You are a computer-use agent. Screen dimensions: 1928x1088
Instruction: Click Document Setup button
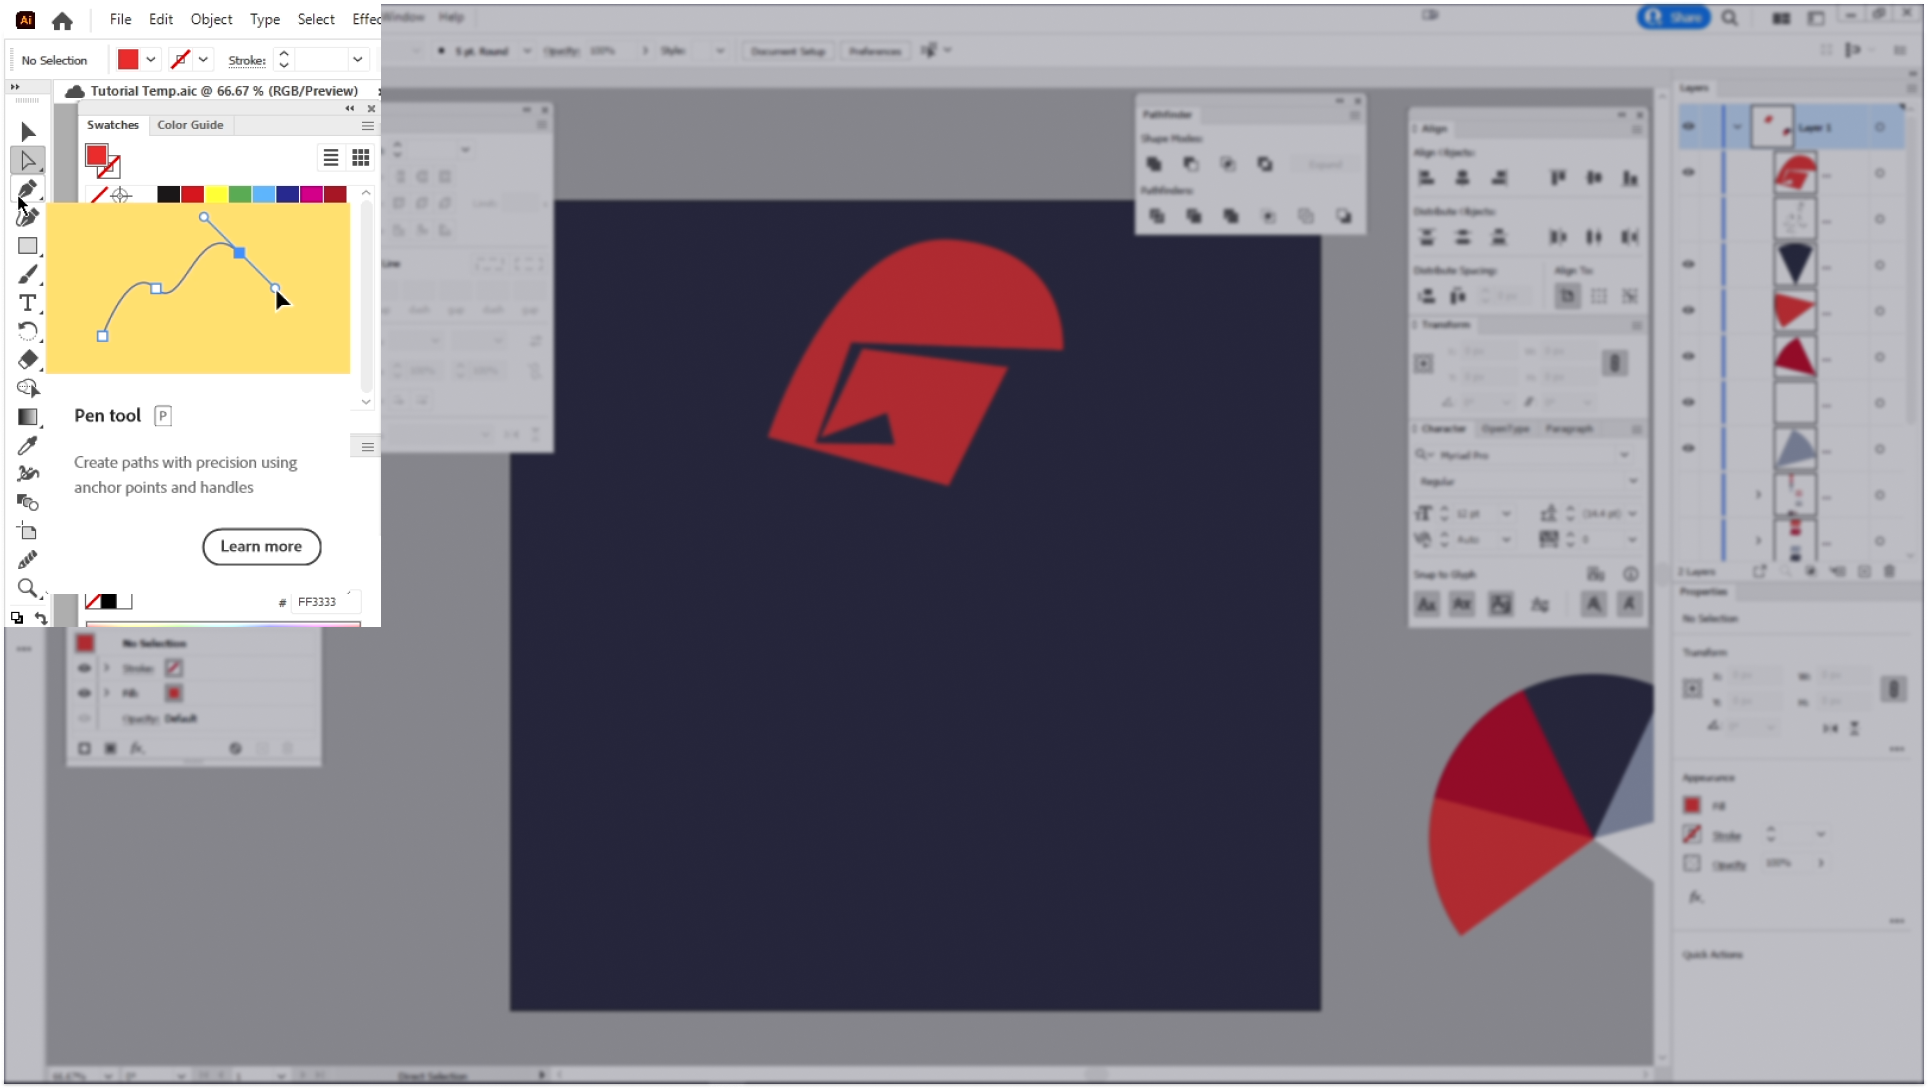coord(788,51)
